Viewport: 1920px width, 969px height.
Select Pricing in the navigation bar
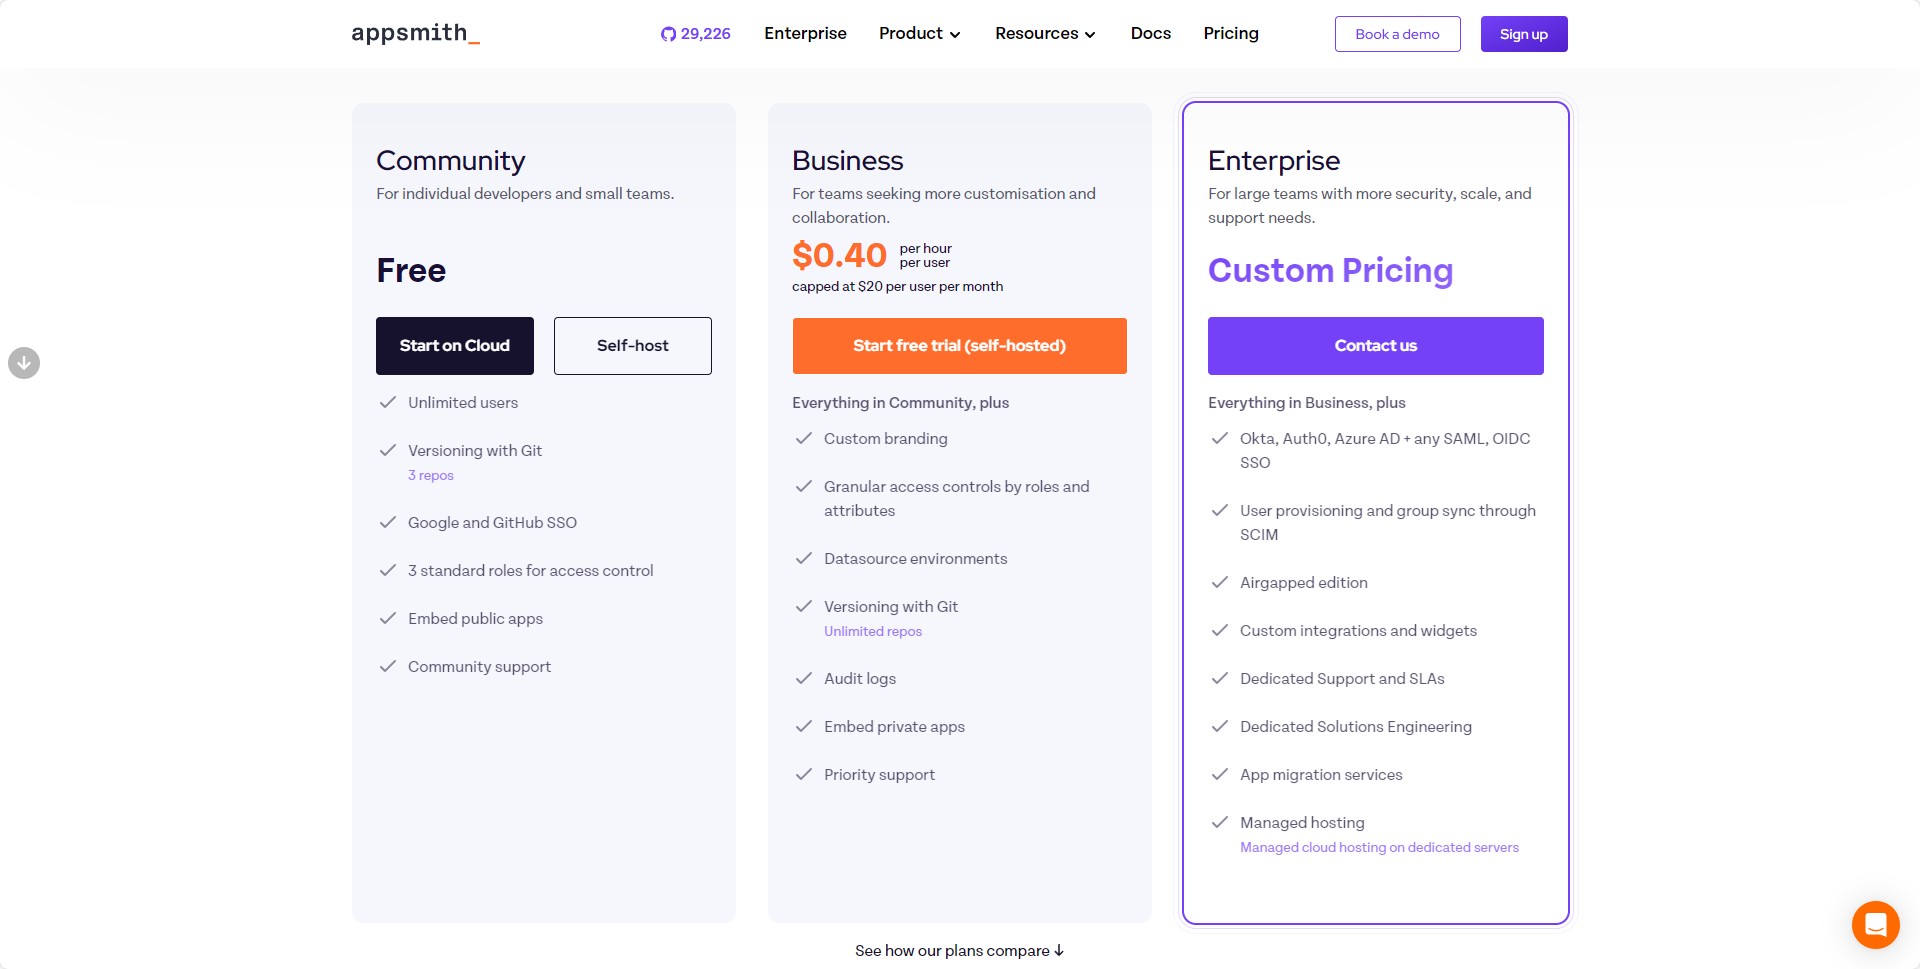pos(1231,34)
